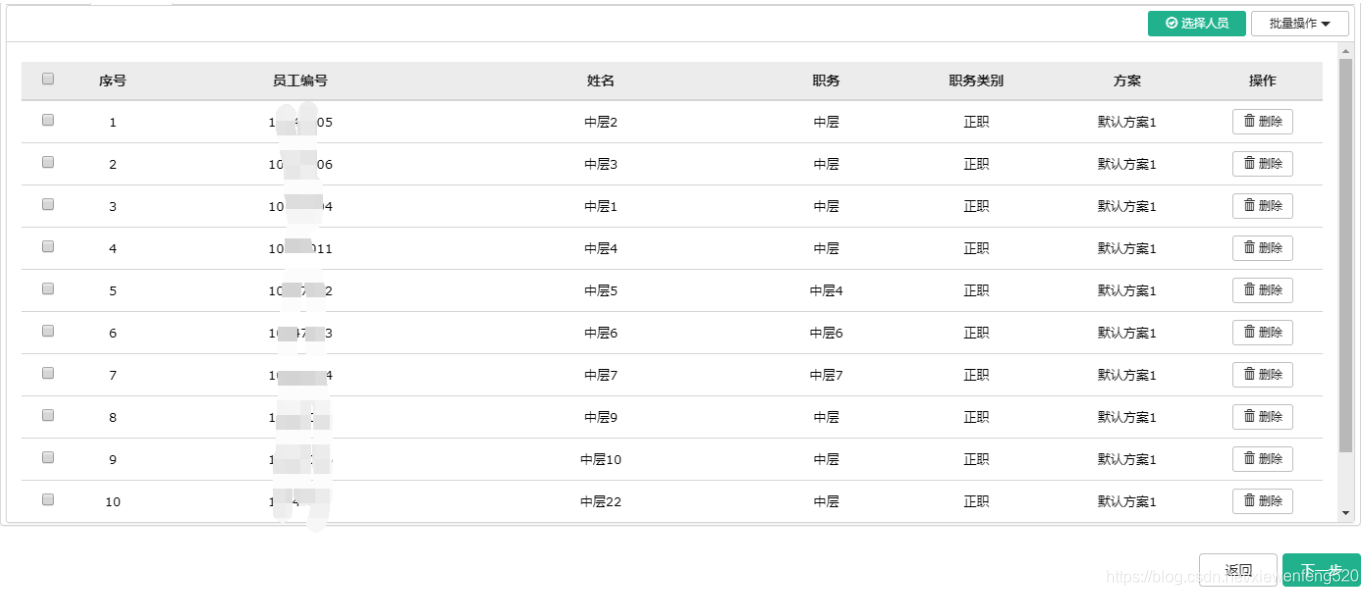Screen dimensions: 1369x595
Task: Click 默认方案1 in the 中层2 row
Action: click(1127, 122)
